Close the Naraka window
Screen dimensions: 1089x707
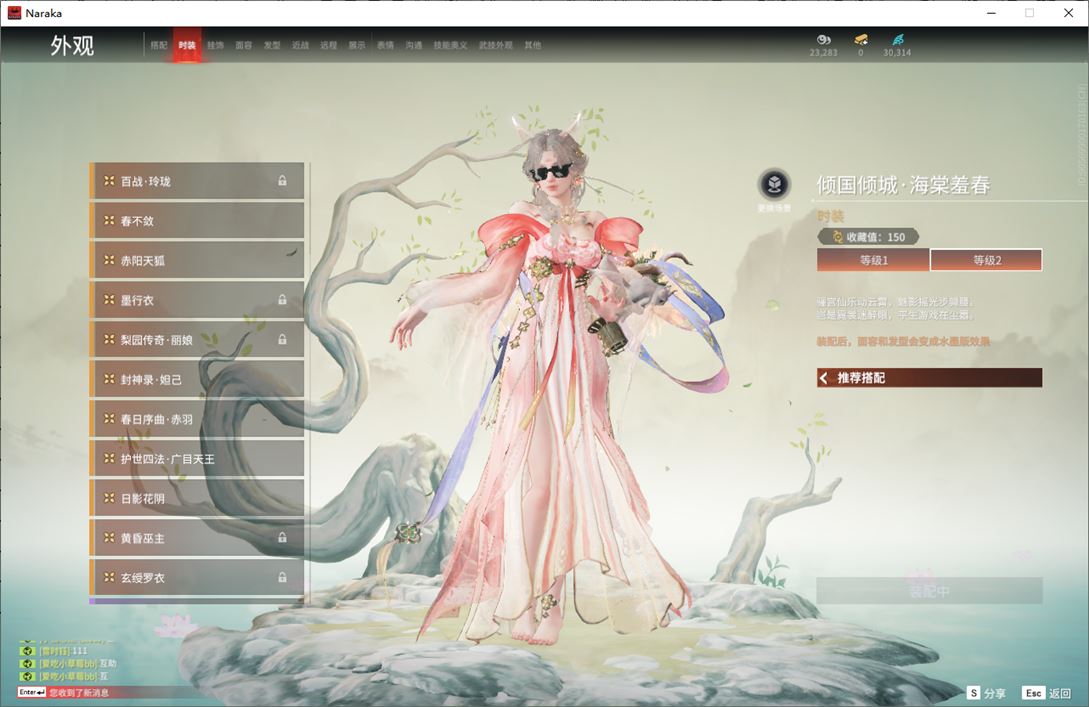1068,13
